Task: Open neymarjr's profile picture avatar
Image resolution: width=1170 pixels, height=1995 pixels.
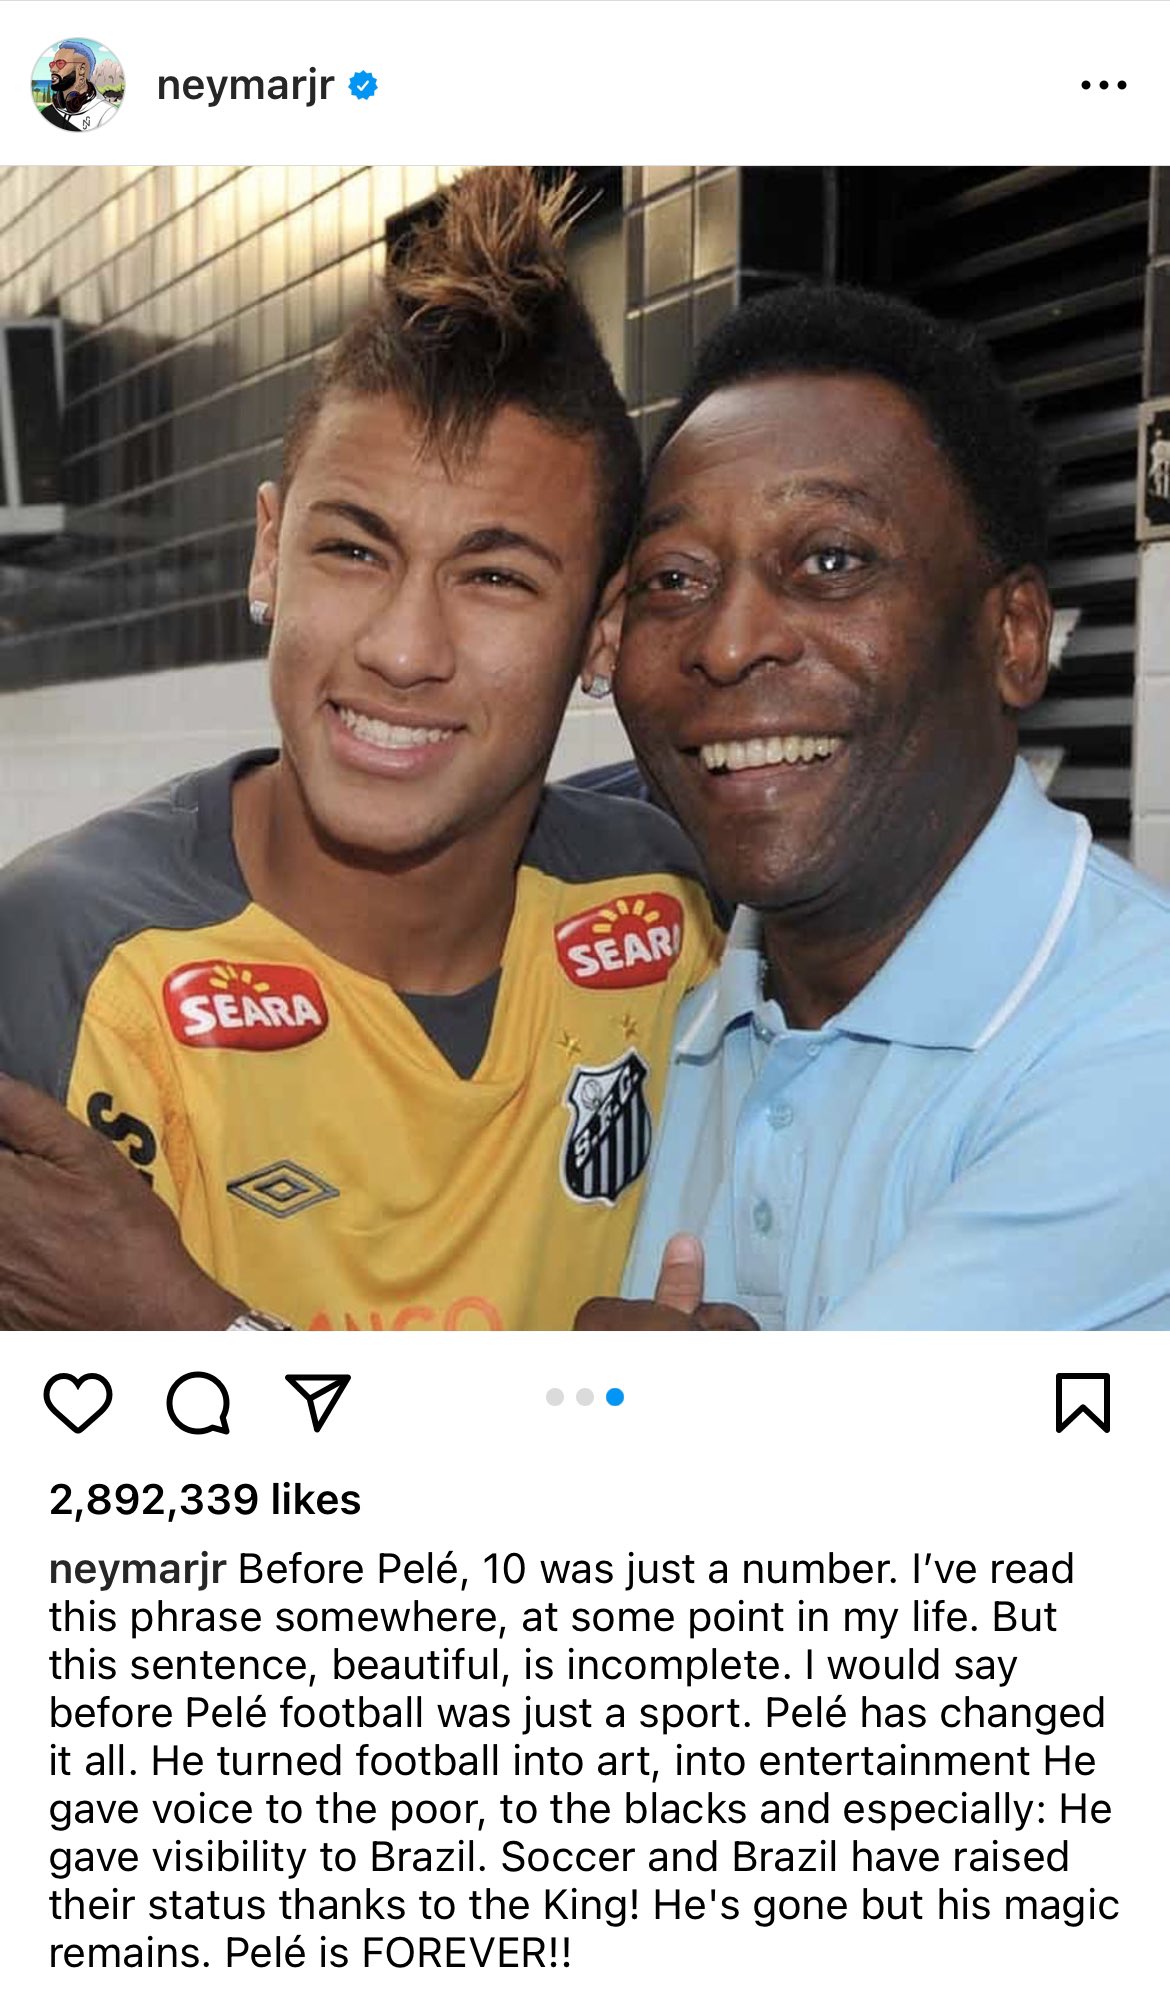Action: [x=78, y=85]
